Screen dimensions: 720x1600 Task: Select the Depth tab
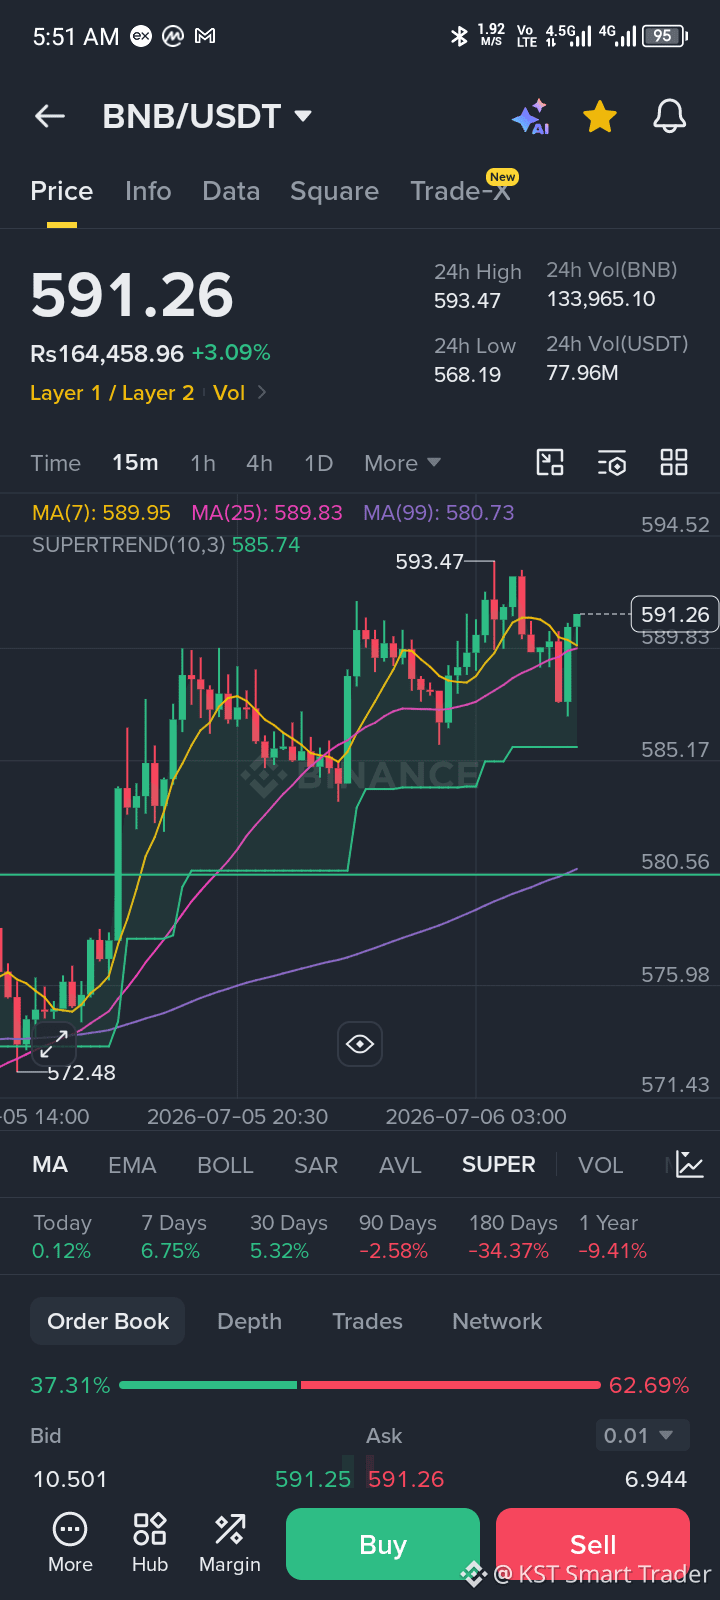point(249,1321)
